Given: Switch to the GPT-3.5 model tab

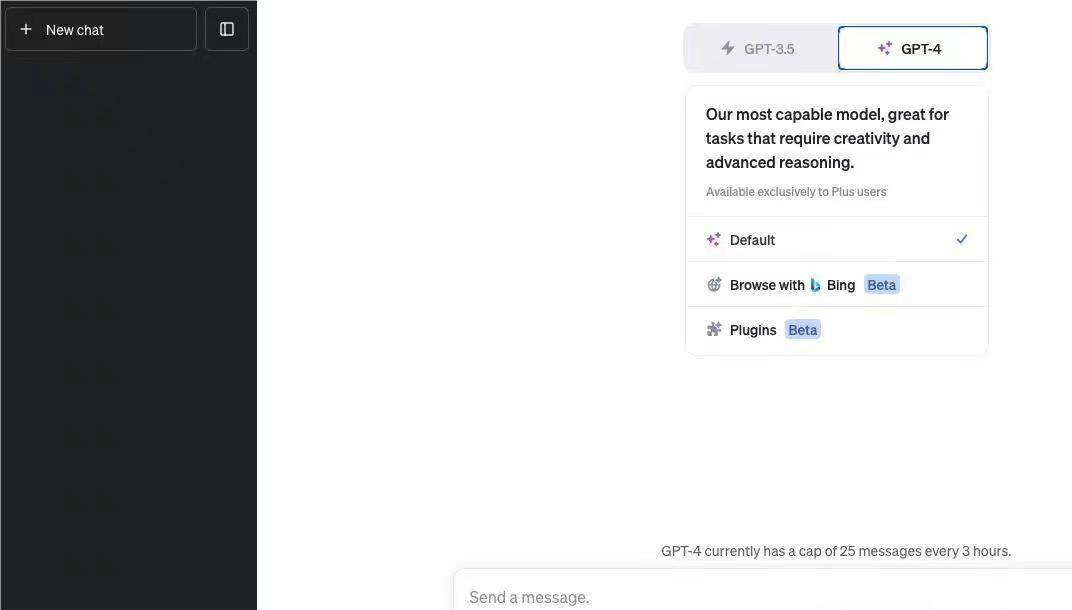Looking at the screenshot, I should point(761,49).
